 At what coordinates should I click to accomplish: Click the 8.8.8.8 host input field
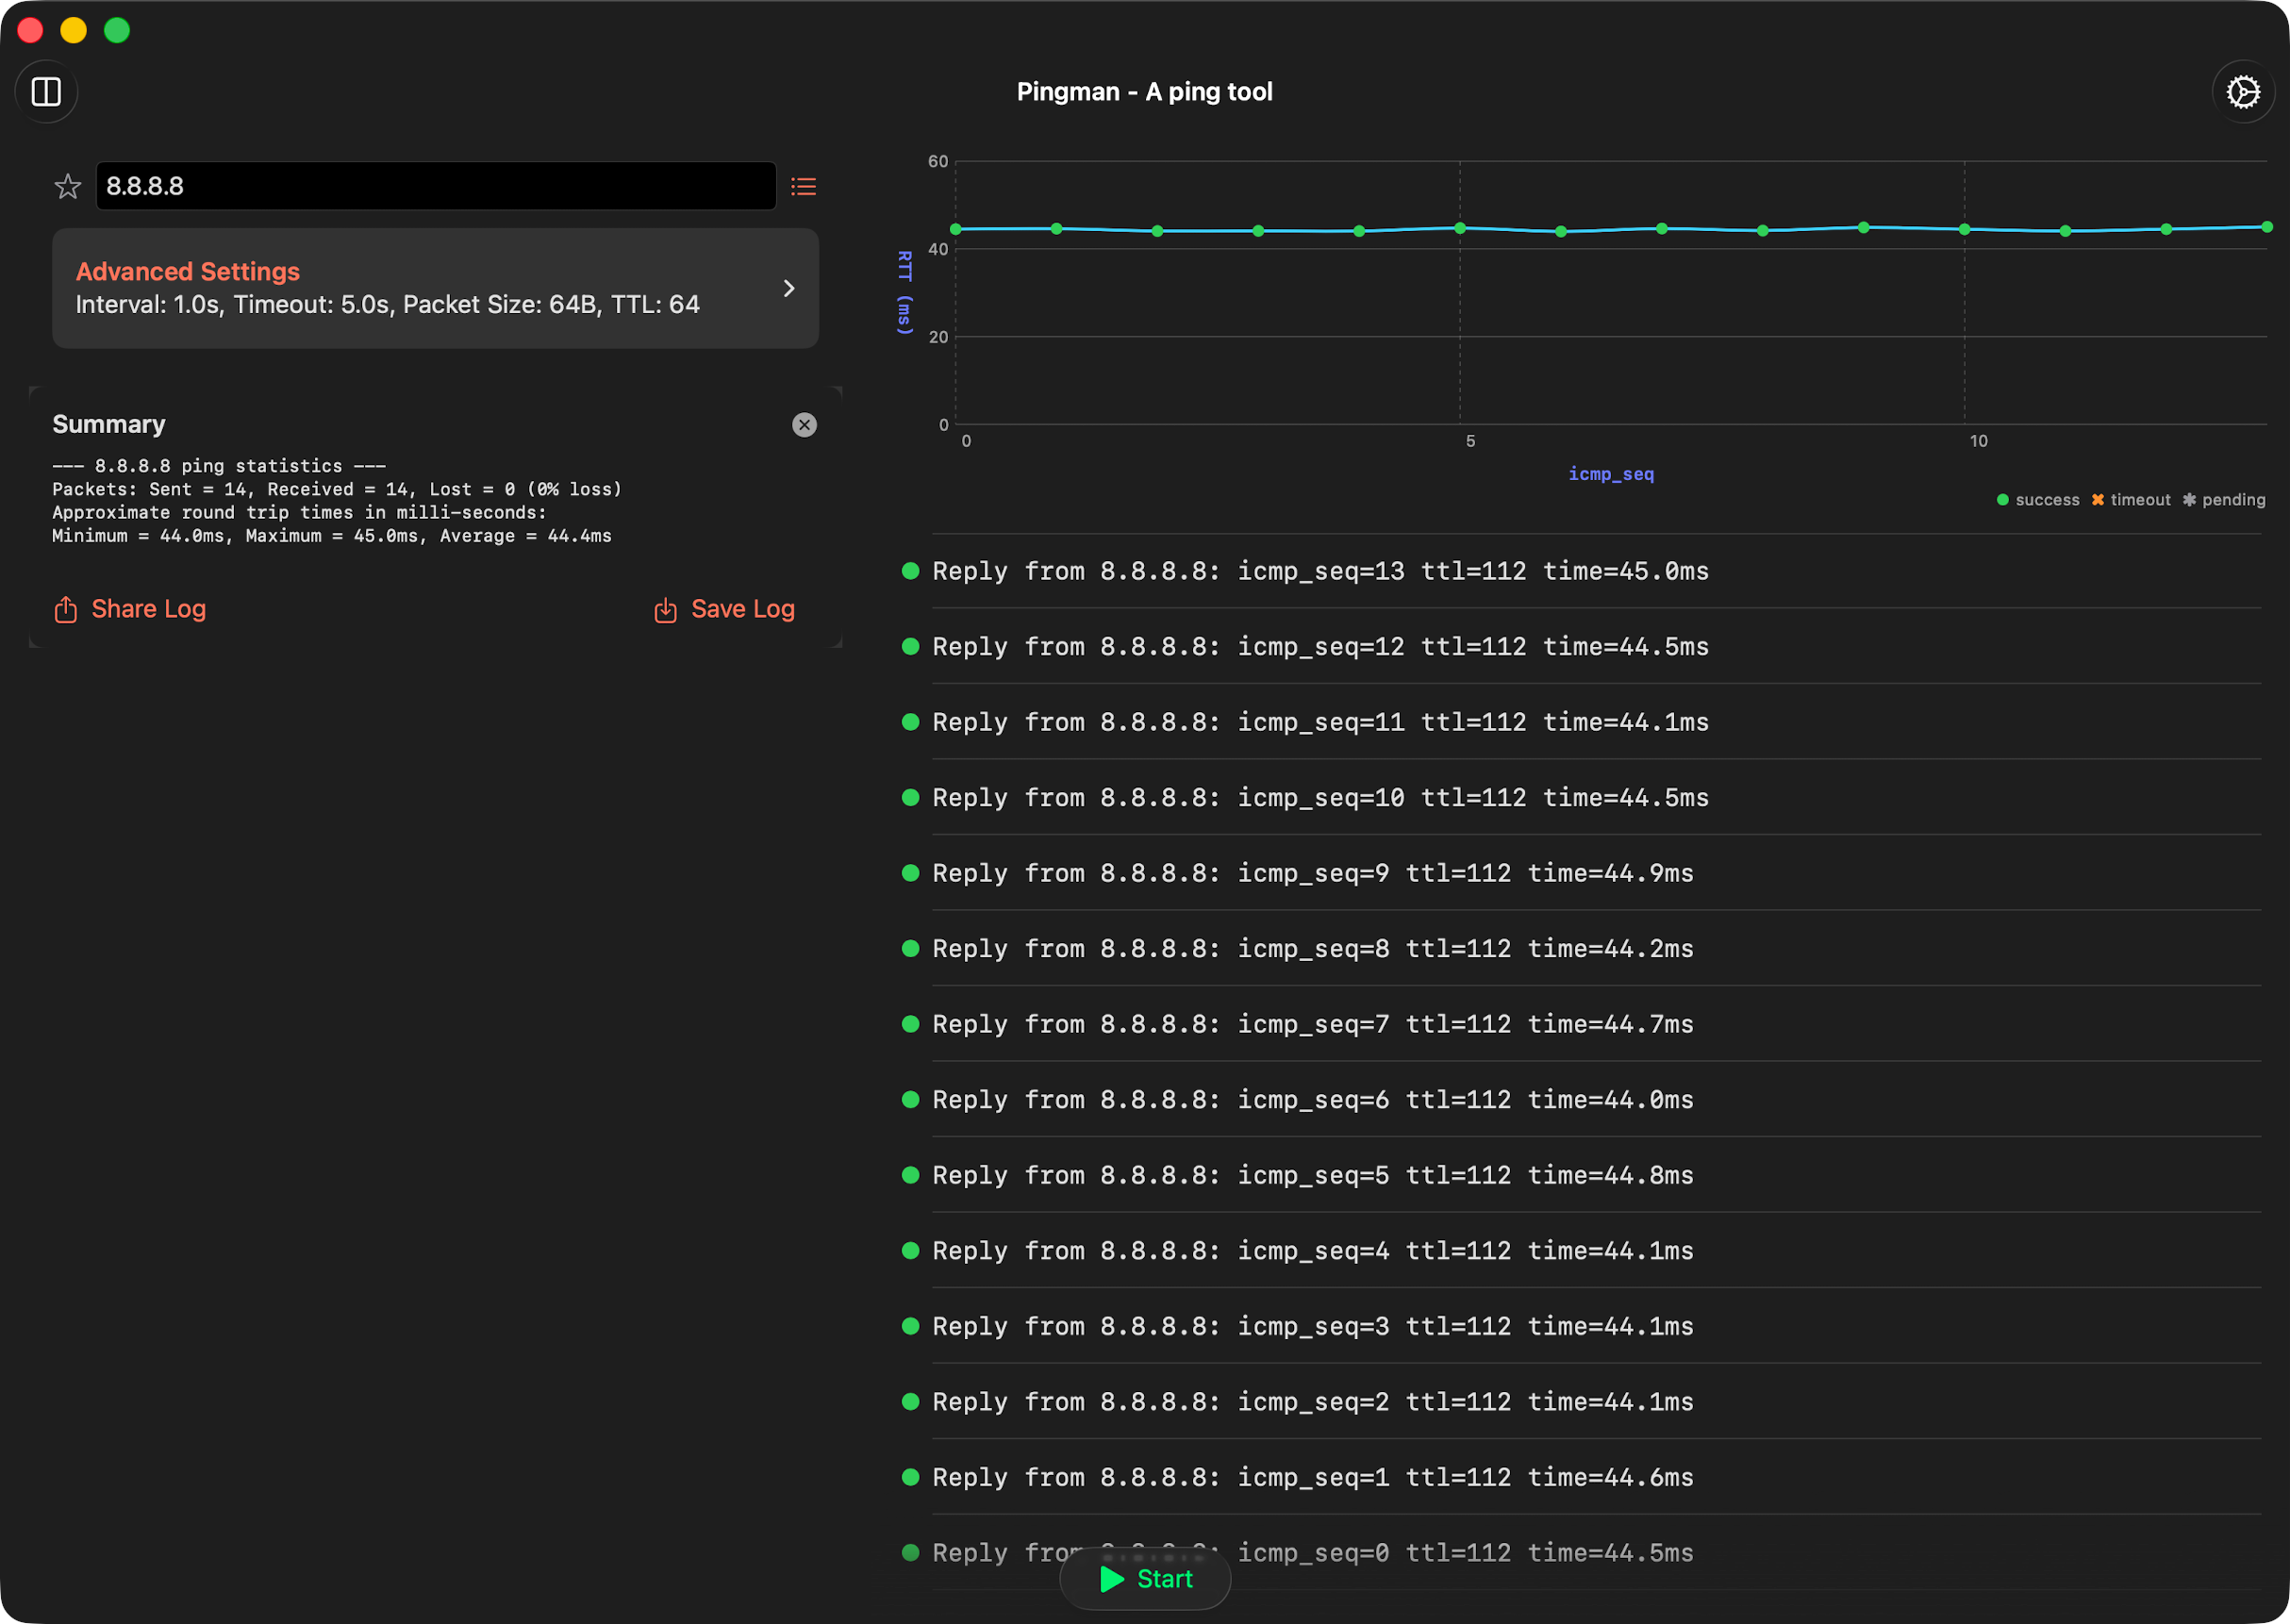[x=436, y=187]
